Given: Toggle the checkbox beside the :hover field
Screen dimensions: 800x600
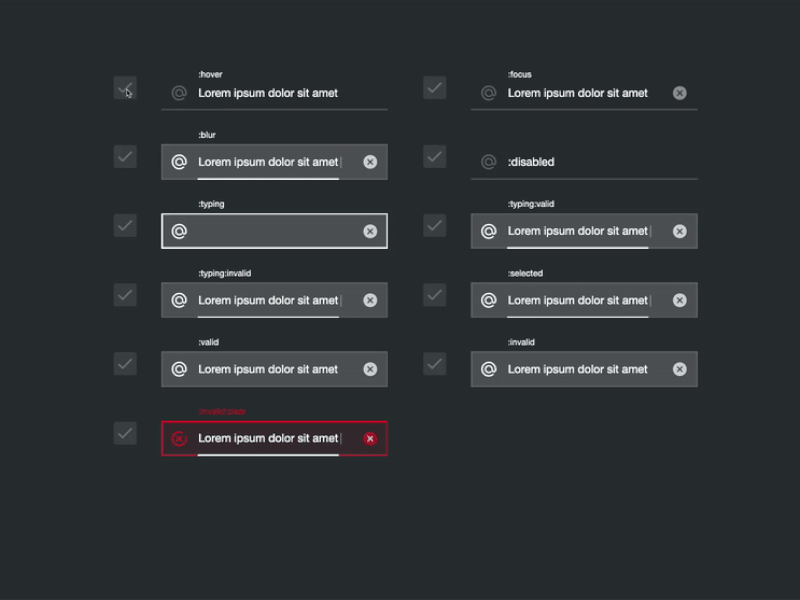Looking at the screenshot, I should (x=125, y=88).
